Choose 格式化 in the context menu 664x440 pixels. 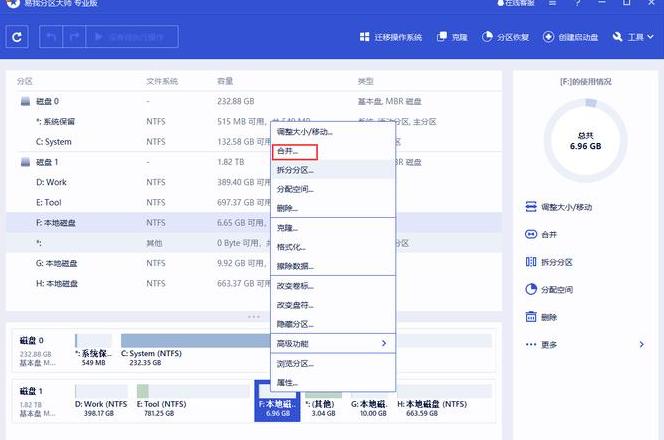(x=333, y=247)
